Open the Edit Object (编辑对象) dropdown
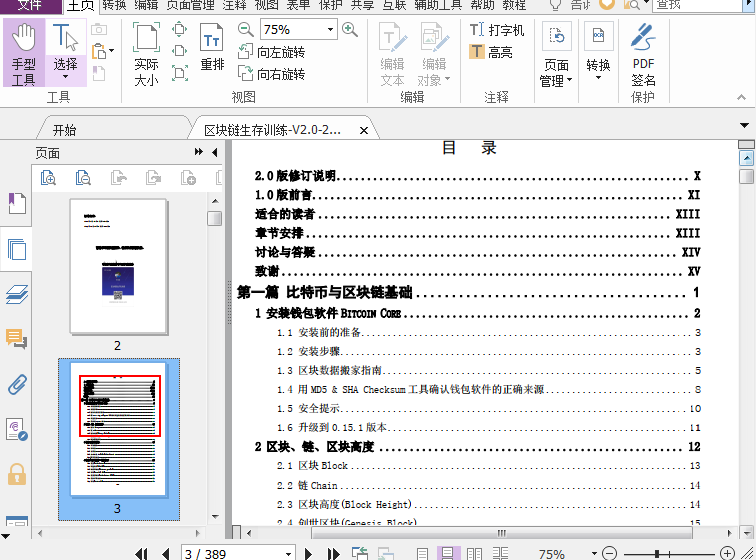 434,54
